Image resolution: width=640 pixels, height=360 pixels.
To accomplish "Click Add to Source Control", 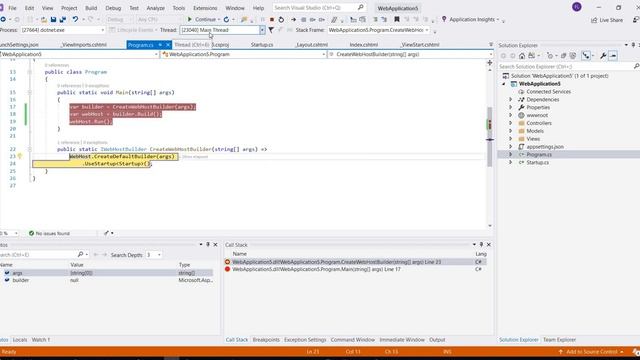I will (591, 351).
